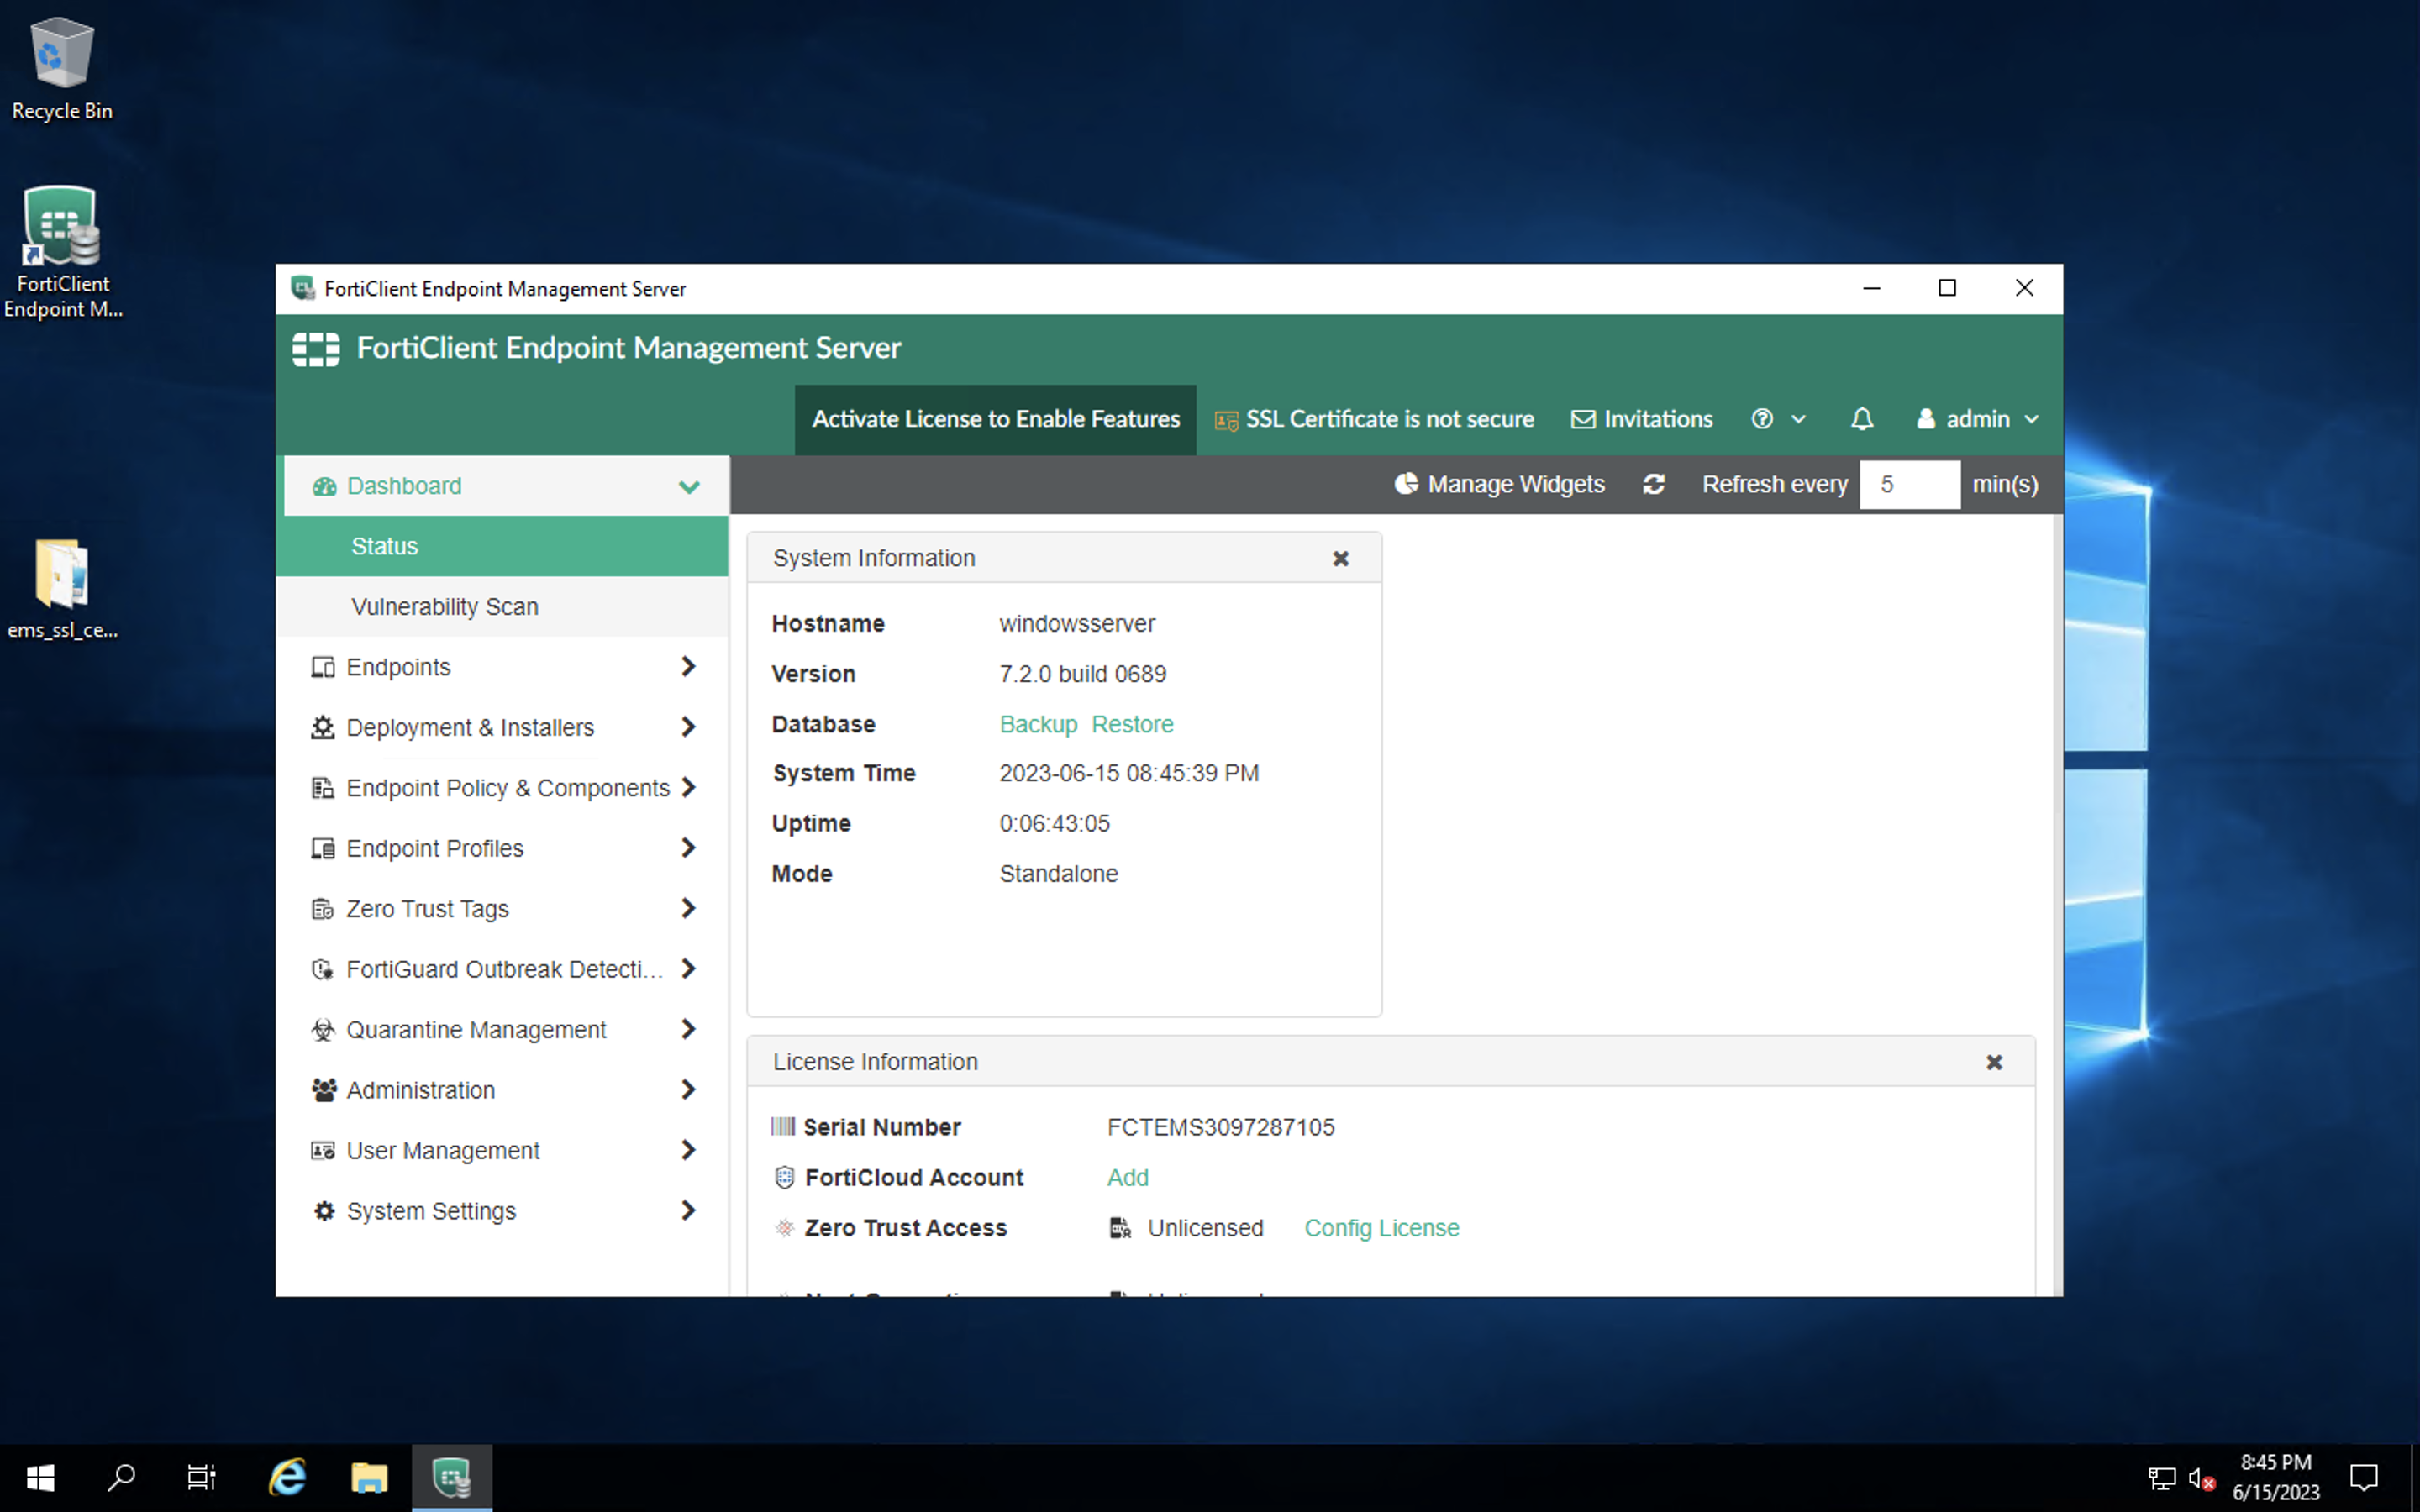Click the refresh widgets icon
Viewport: 2420px width, 1512px height.
(x=1654, y=484)
